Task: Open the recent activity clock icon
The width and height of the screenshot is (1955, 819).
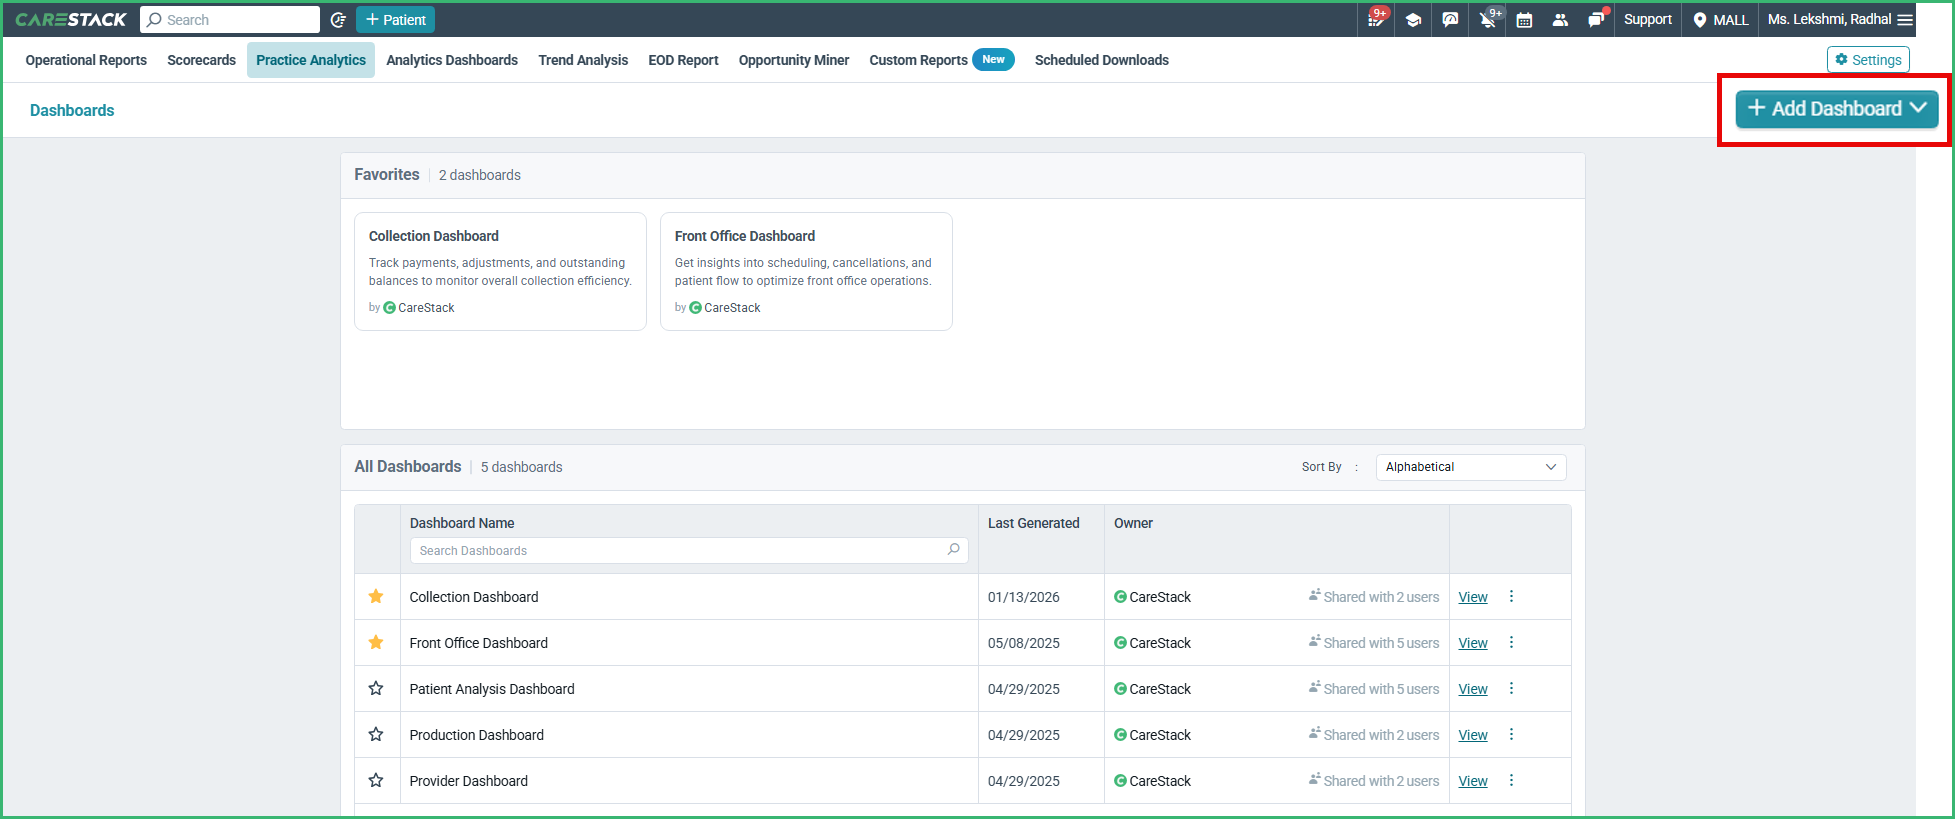Action: (338, 20)
